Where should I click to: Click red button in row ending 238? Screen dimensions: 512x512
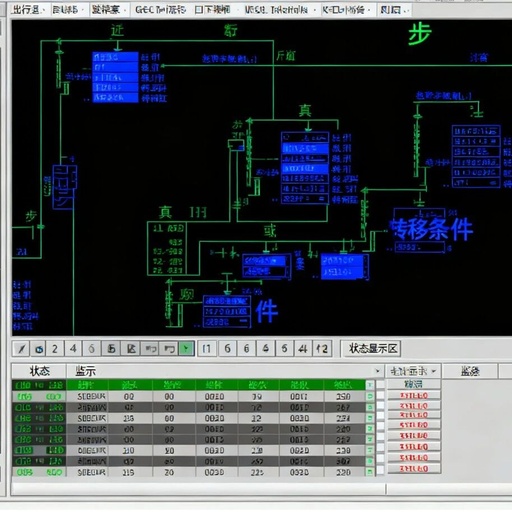click(x=414, y=447)
